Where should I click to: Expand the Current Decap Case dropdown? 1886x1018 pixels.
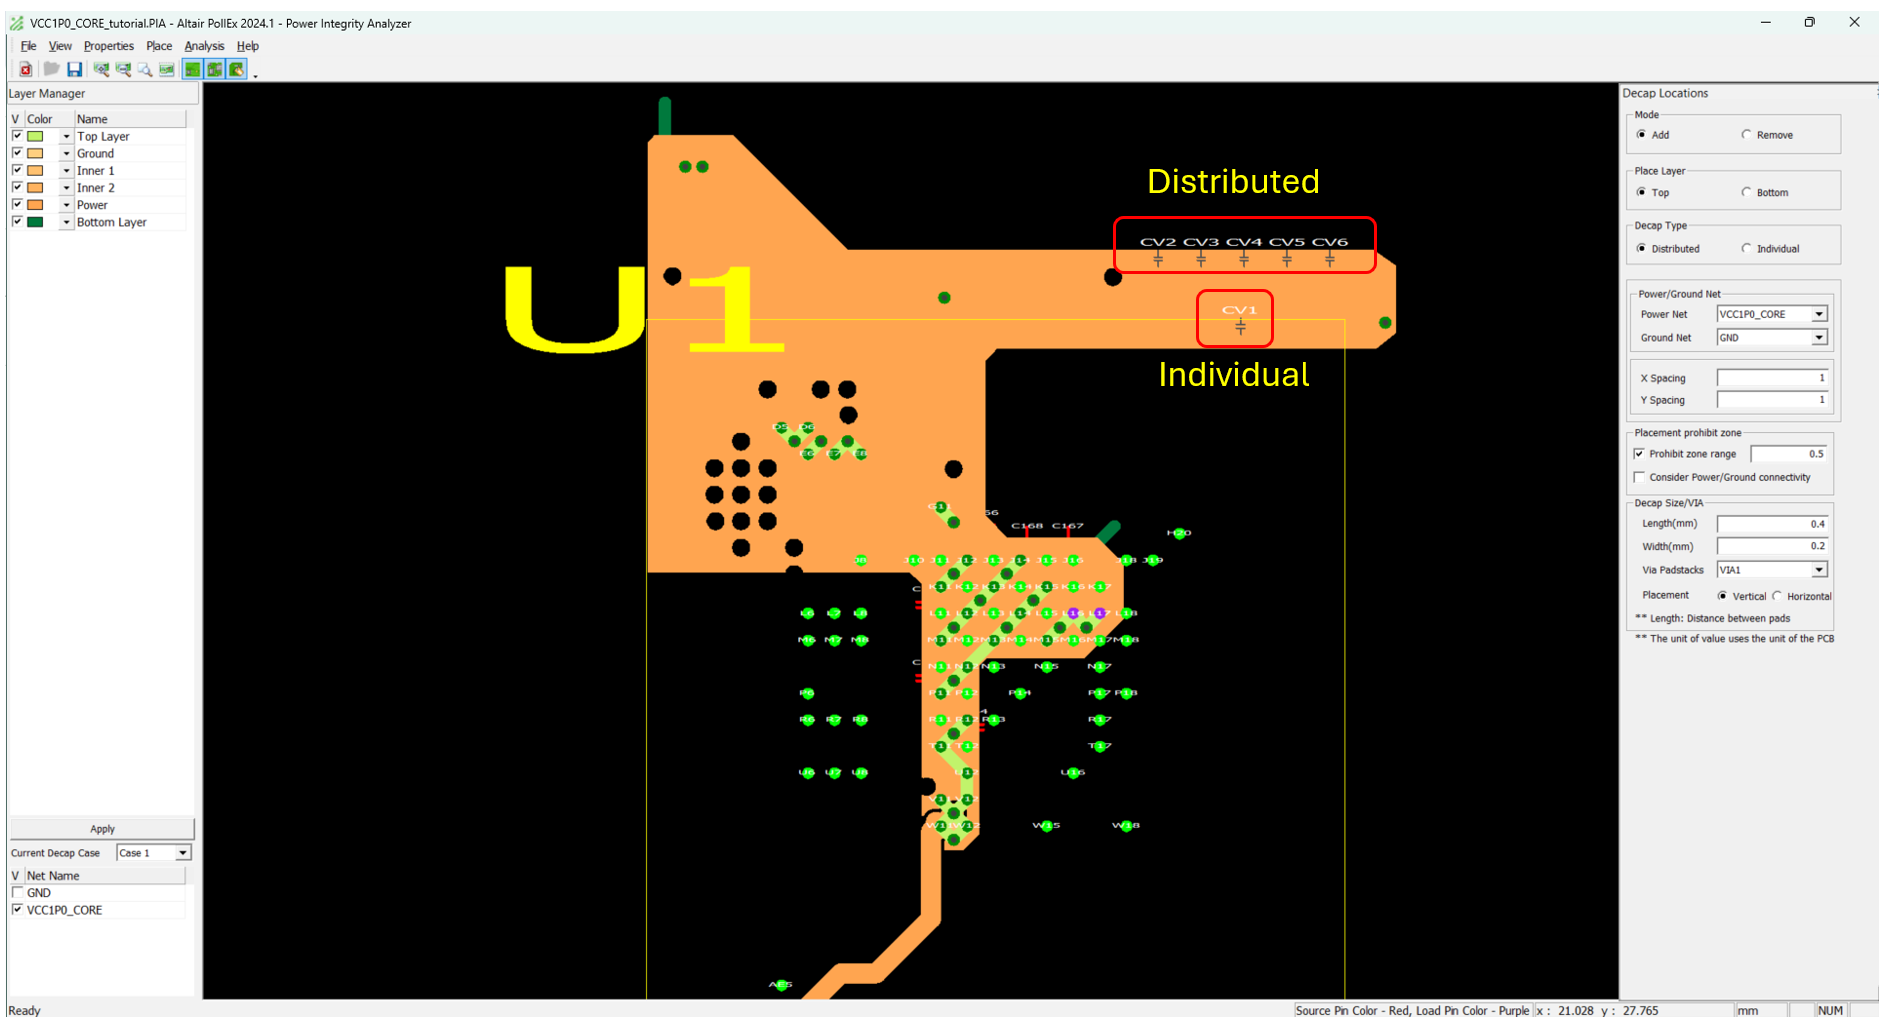[183, 853]
